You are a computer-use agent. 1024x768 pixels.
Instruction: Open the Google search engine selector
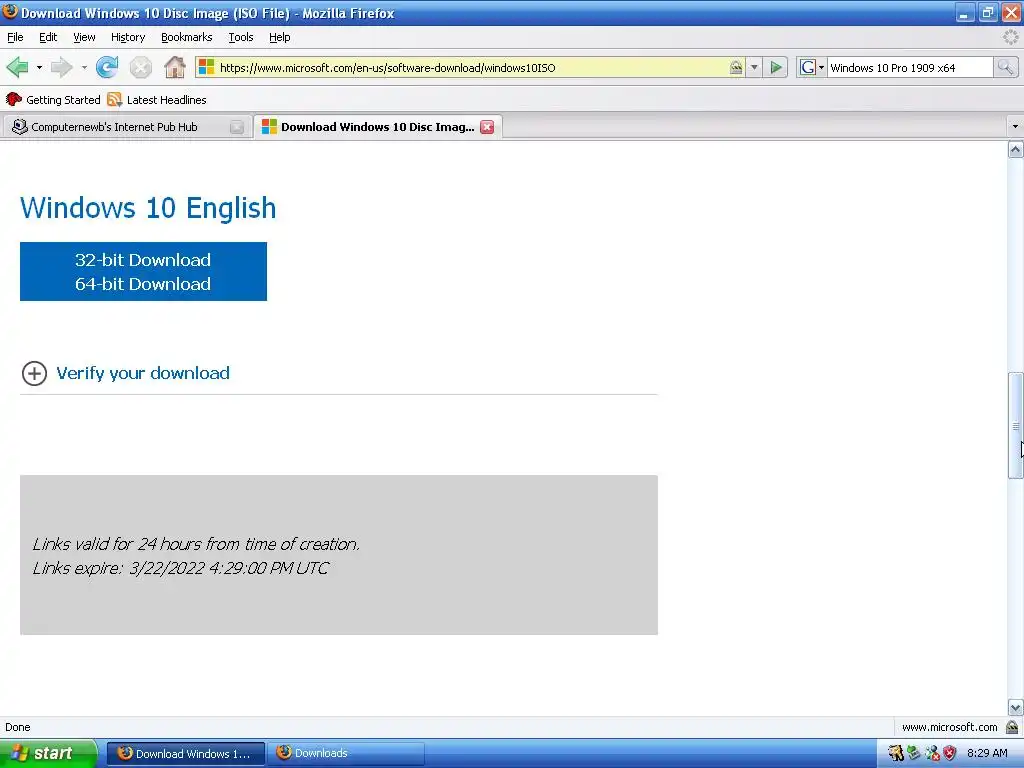click(x=812, y=67)
